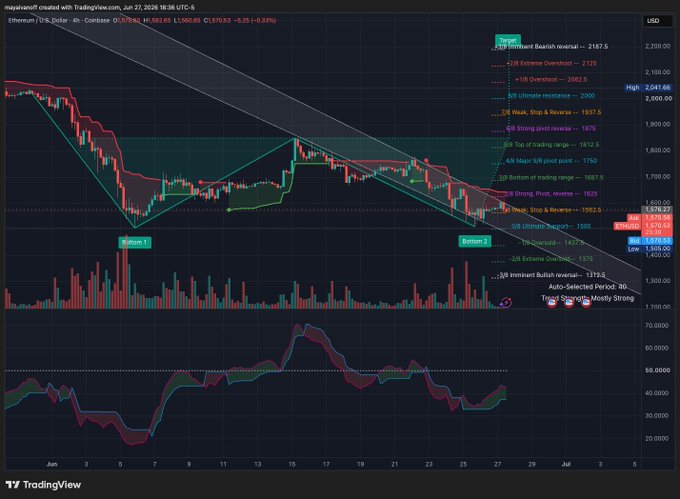The image size is (680, 499).
Task: Click the Bottom 1 pattern label
Action: (135, 242)
